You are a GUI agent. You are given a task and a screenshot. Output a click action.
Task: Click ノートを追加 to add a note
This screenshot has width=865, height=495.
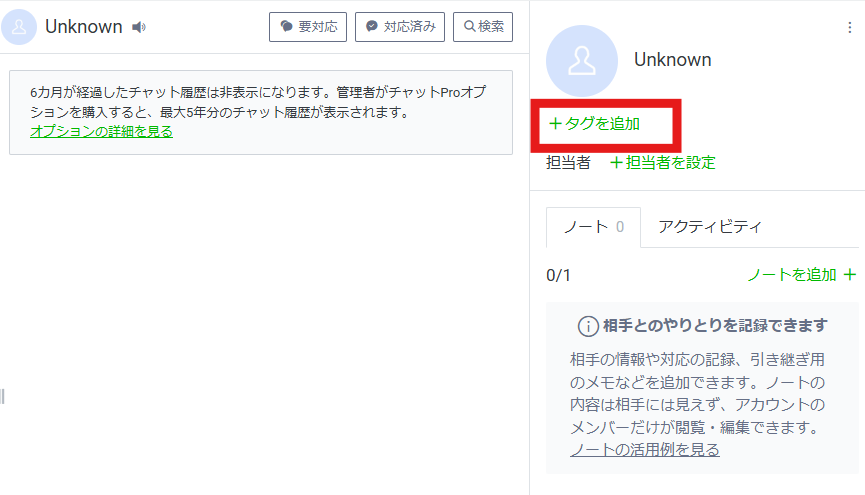point(801,275)
